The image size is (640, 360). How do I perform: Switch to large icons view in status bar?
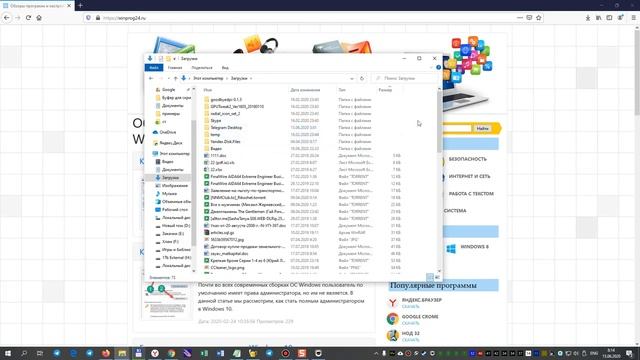437,277
